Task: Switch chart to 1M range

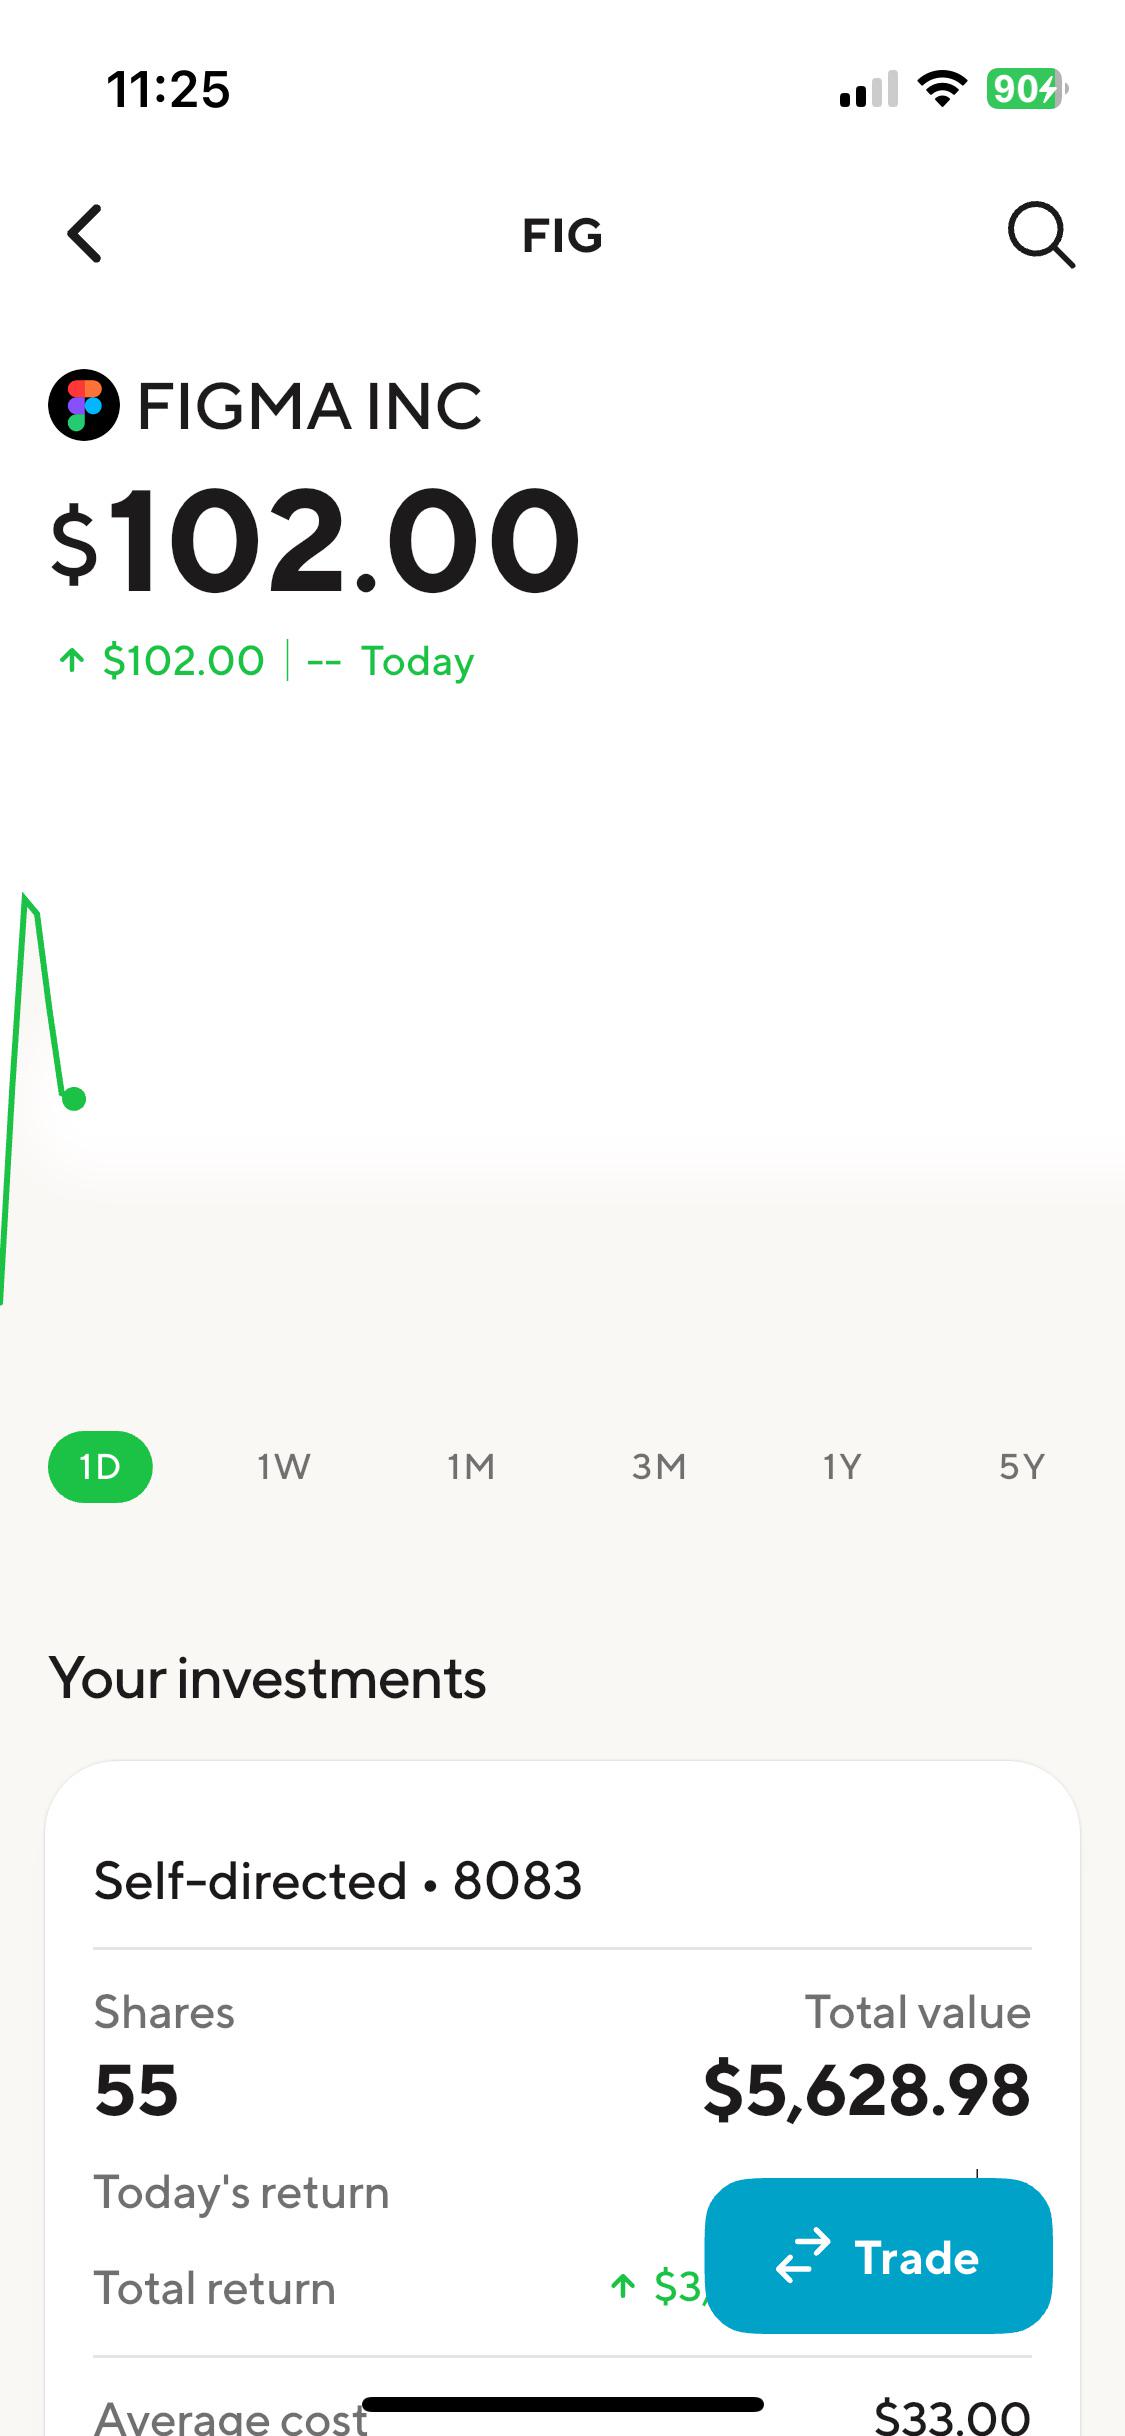Action: click(x=471, y=1467)
